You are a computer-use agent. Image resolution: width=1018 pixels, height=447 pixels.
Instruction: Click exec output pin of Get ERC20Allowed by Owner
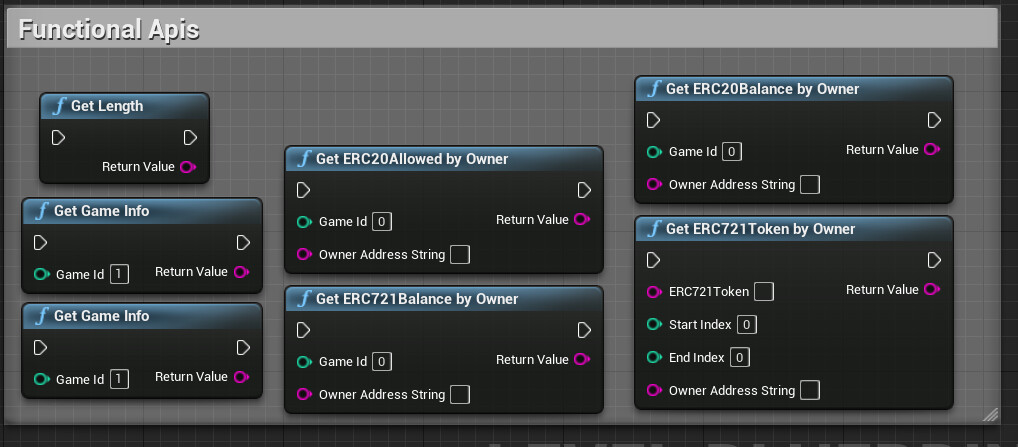(x=584, y=190)
